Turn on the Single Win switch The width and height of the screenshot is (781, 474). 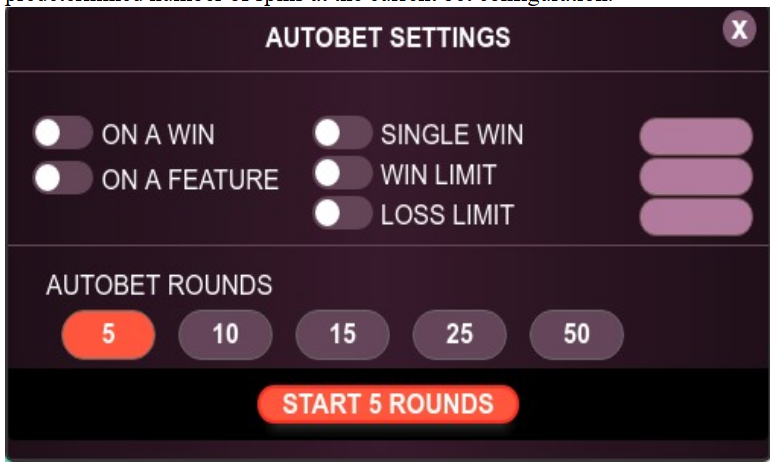[x=342, y=133]
